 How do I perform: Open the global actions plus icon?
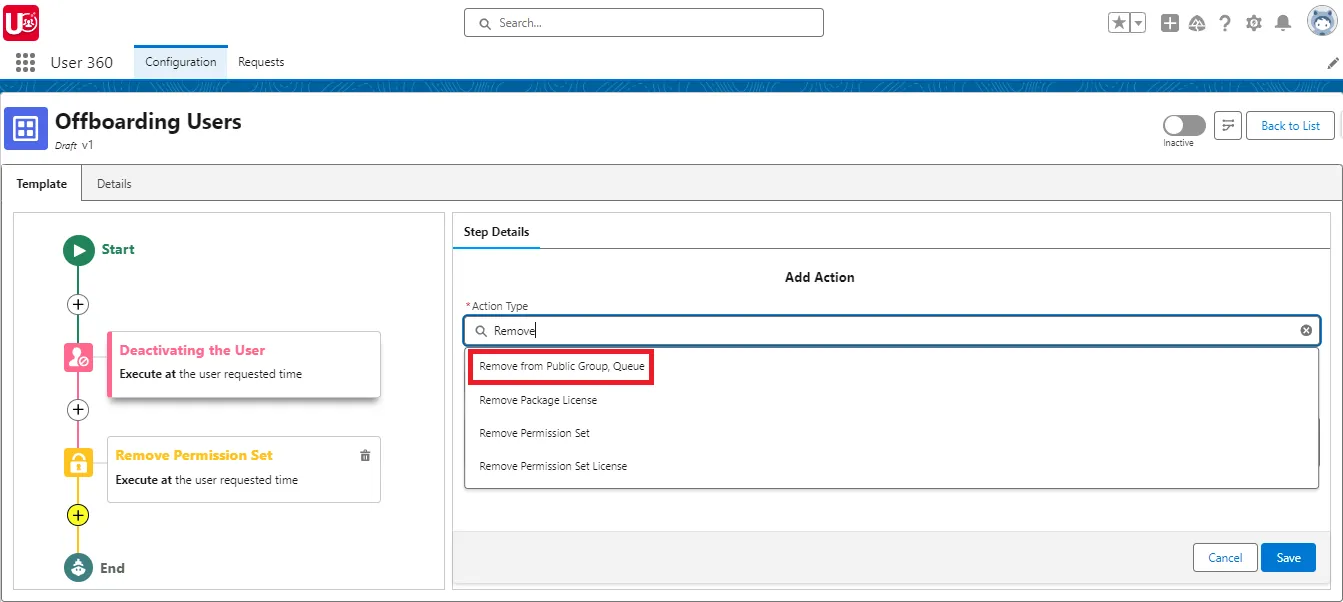pyautogui.click(x=1169, y=22)
